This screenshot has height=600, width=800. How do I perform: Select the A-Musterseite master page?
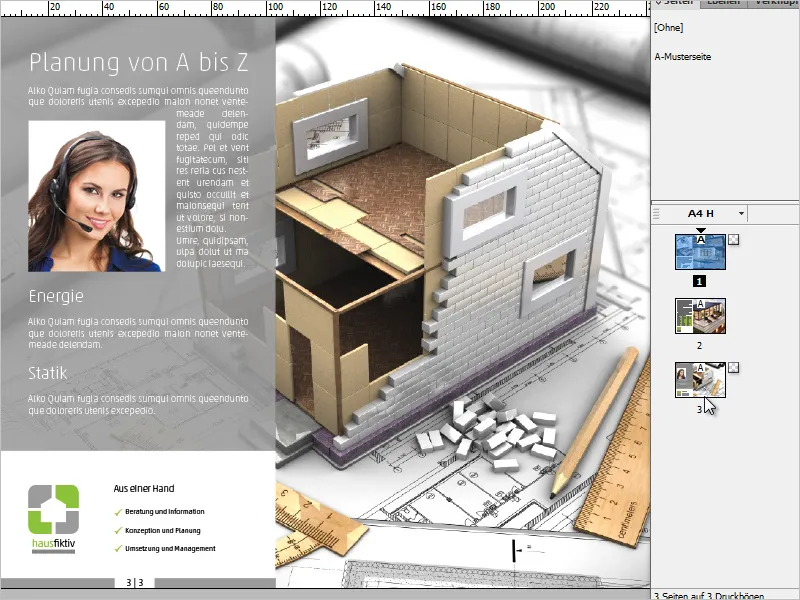683,57
